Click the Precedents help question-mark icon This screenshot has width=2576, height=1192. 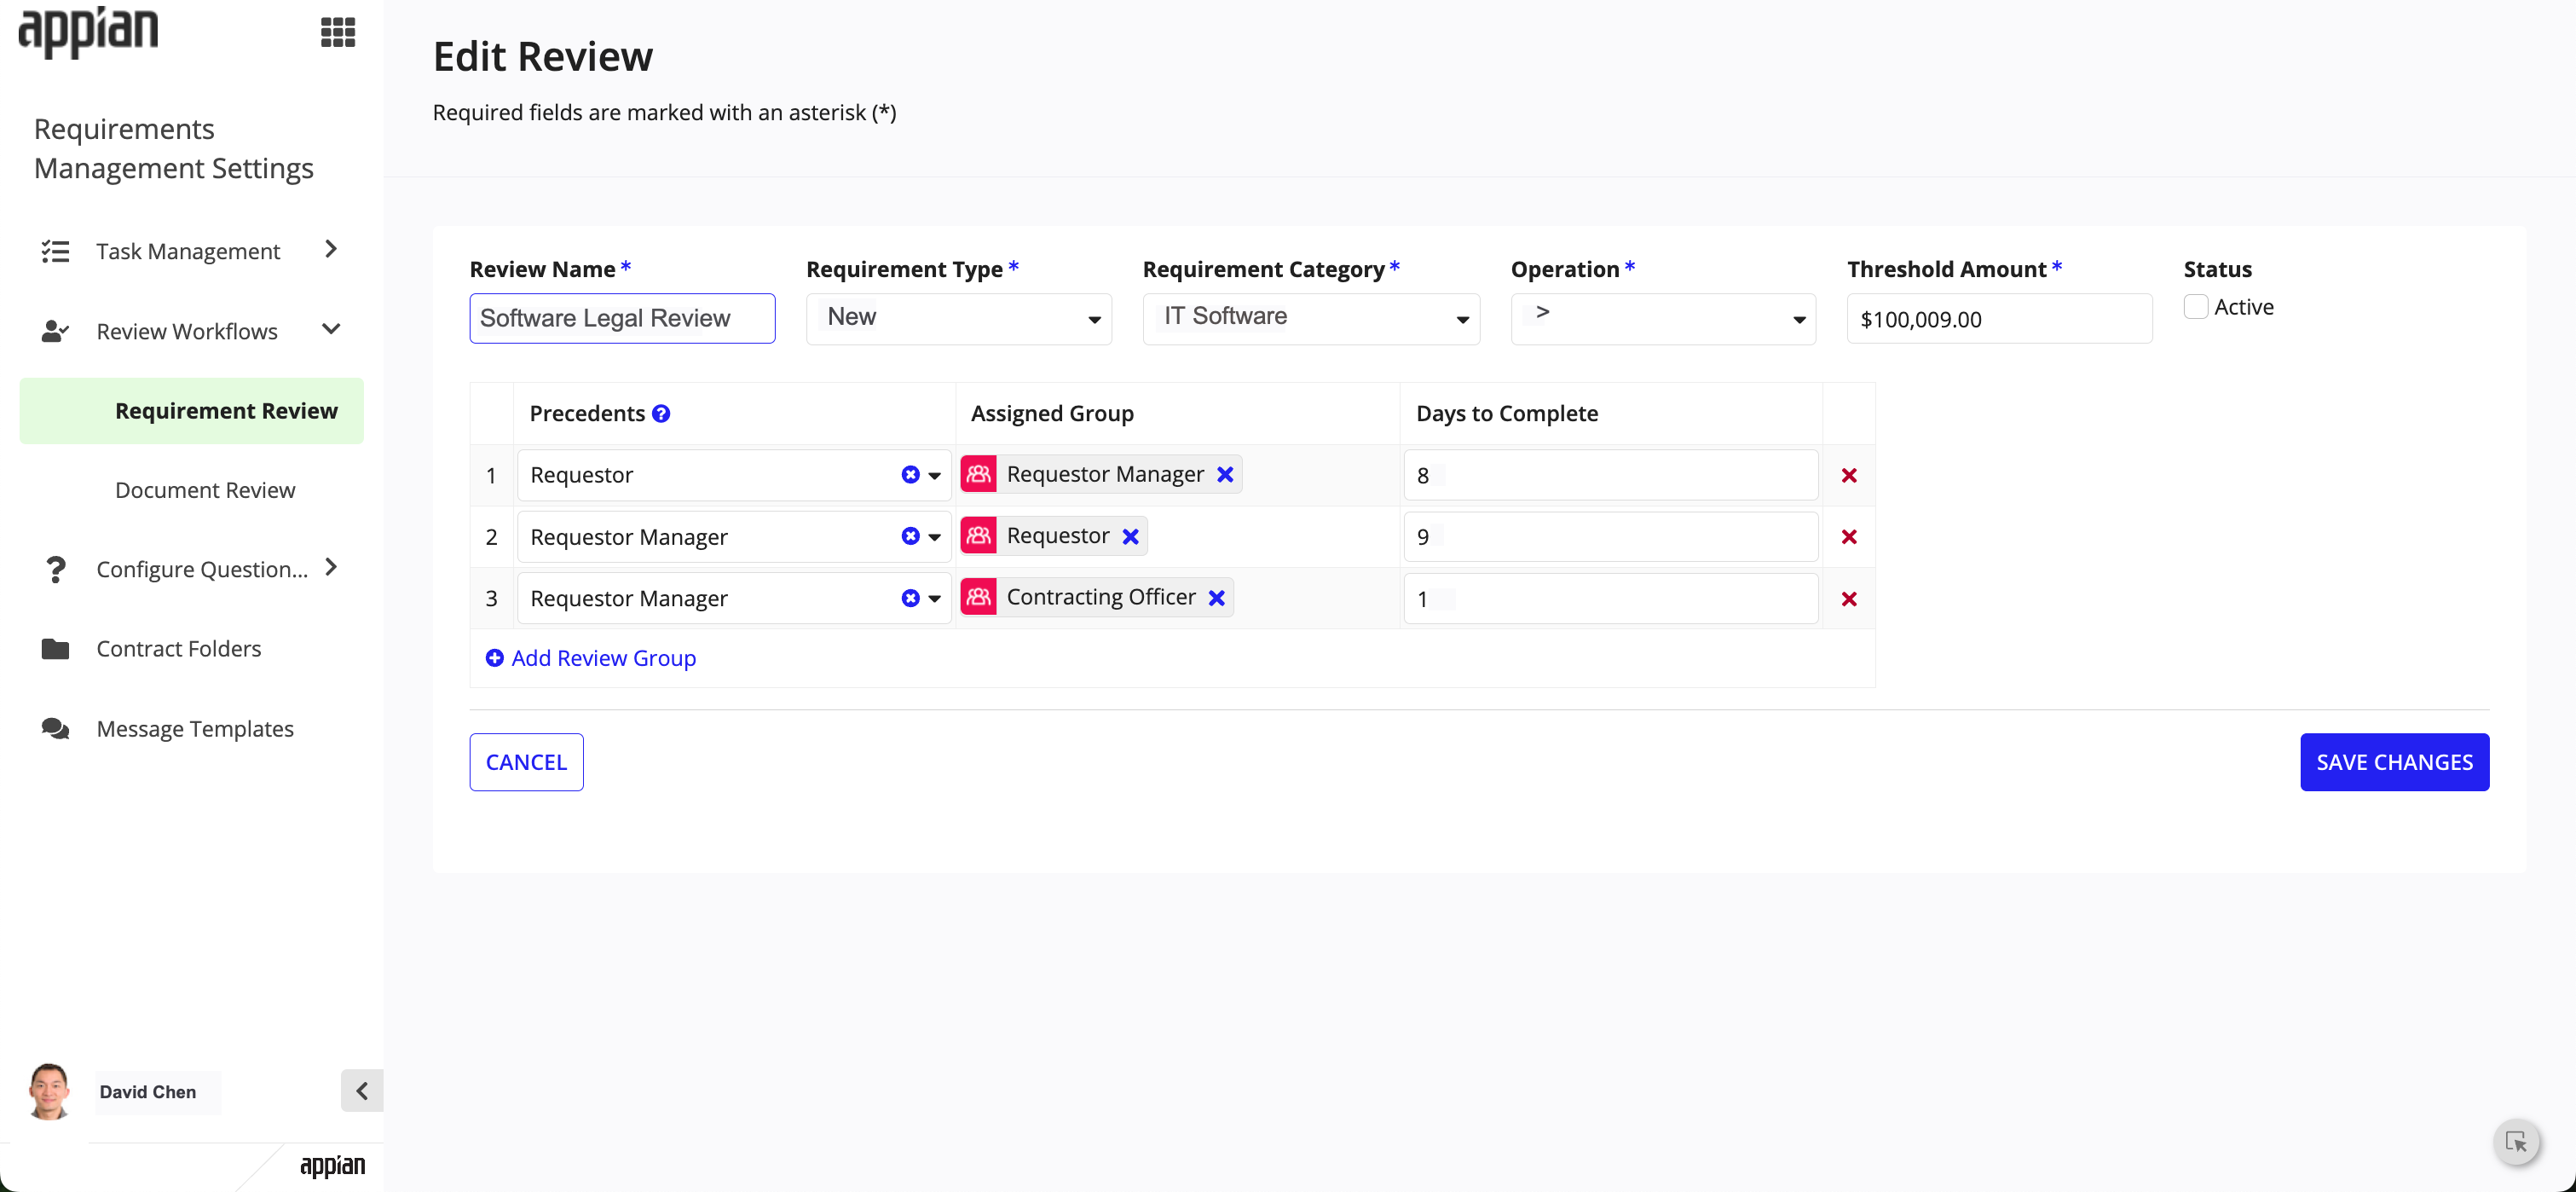pos(661,413)
